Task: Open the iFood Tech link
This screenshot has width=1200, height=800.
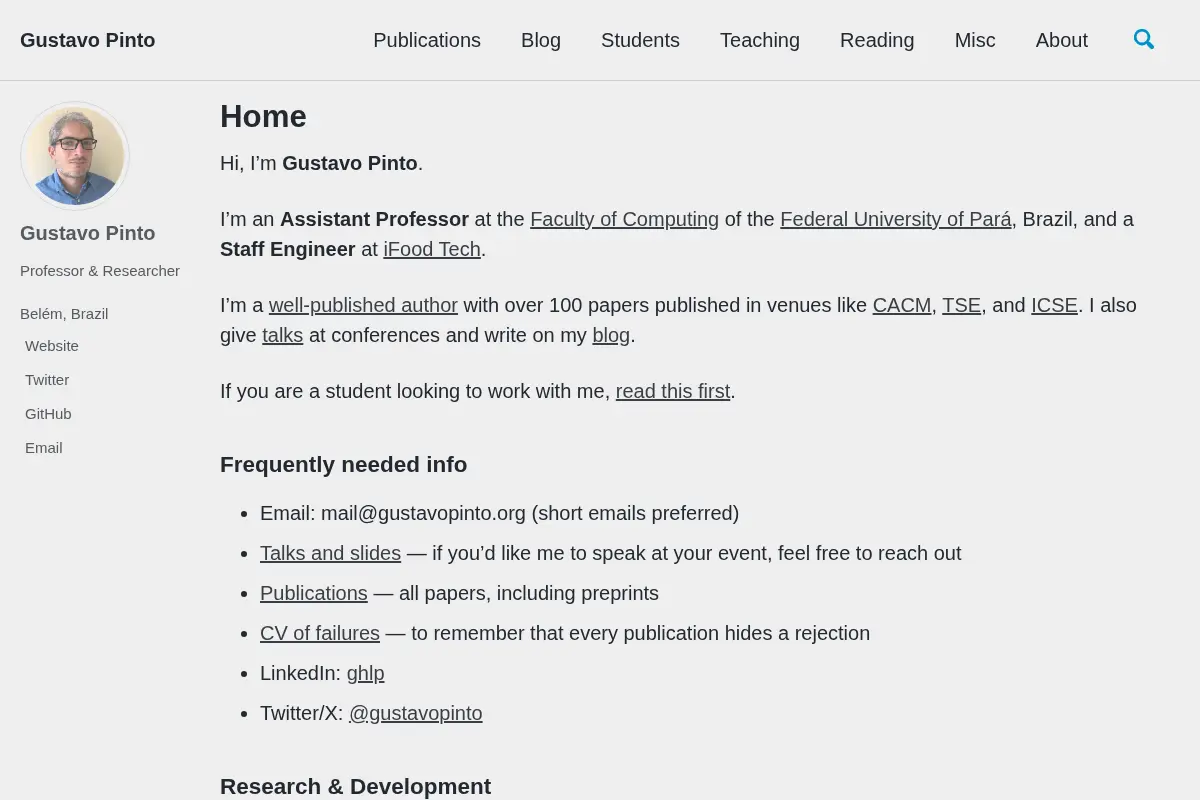Action: 432,249
